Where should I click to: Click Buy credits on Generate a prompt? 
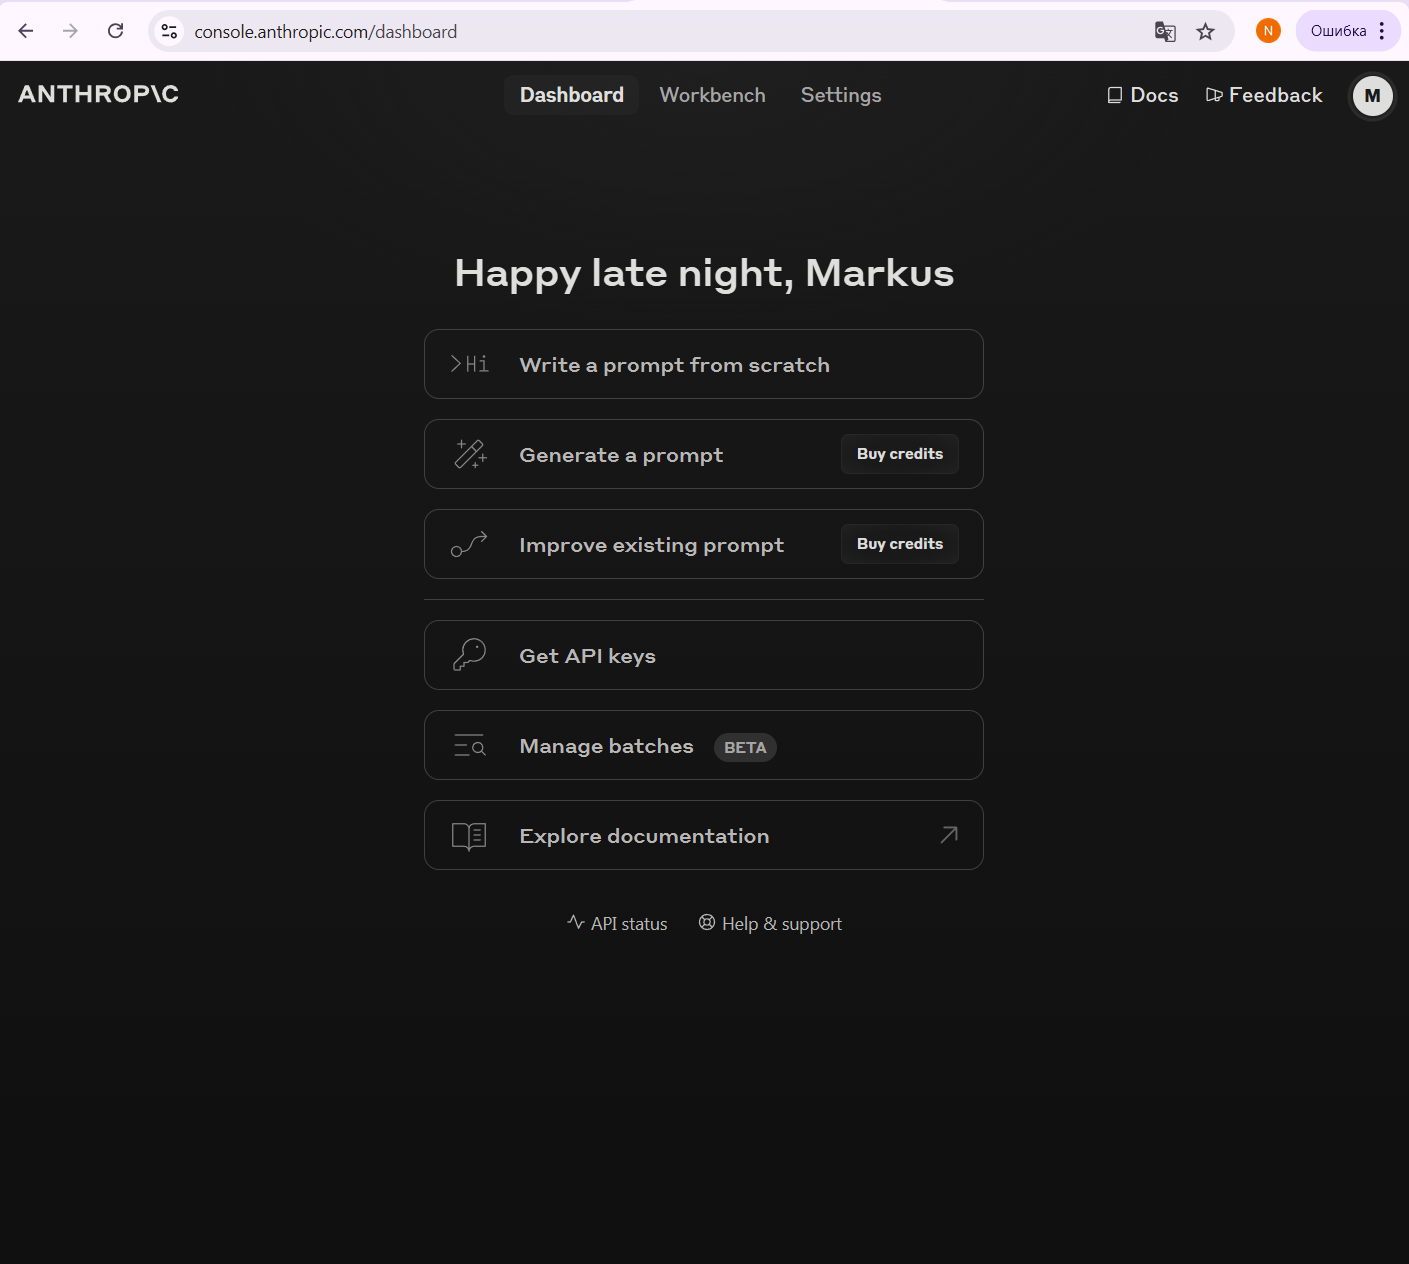tap(900, 454)
